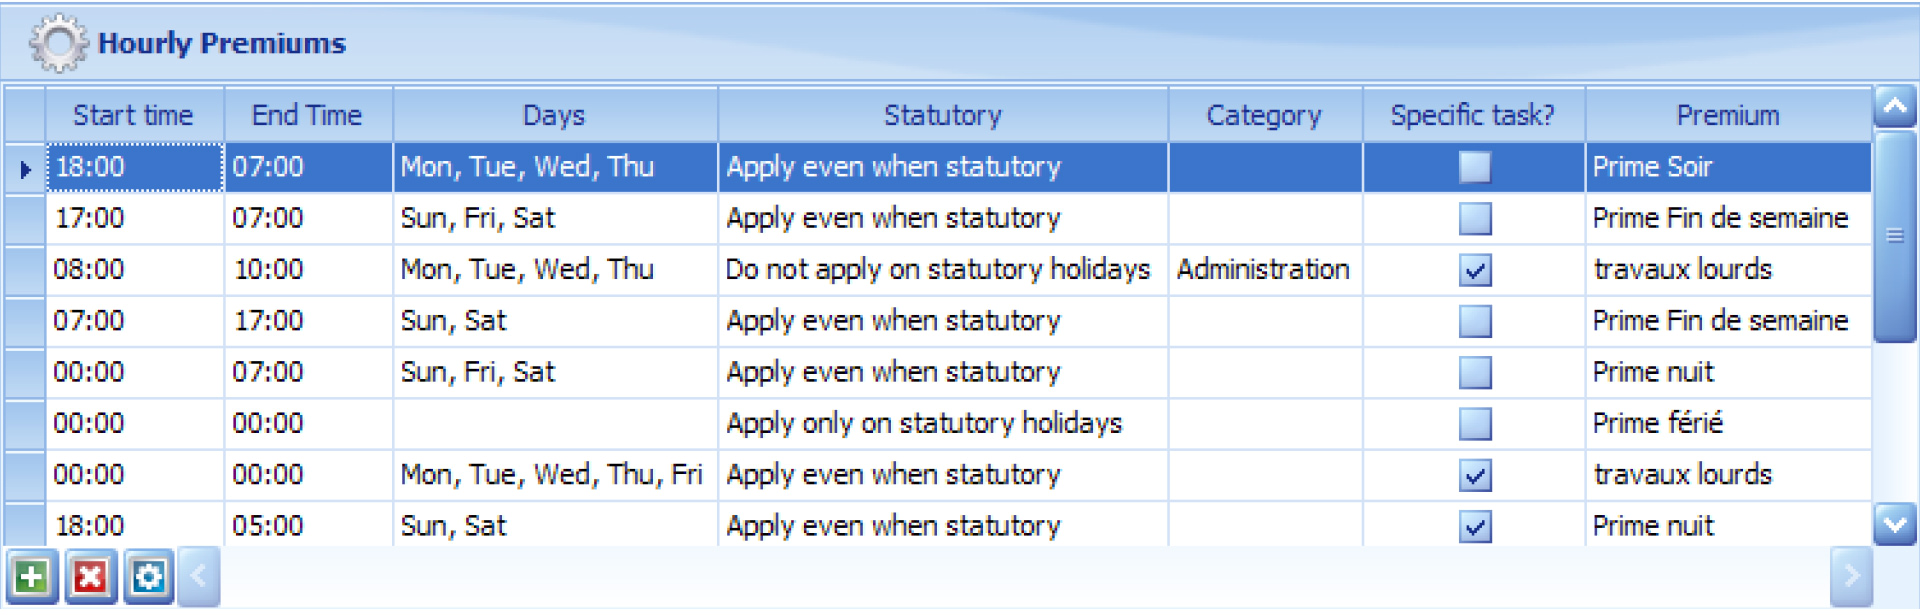Viewport: 1920px width, 615px height.
Task: Tick Specific task for the 07:00 to 17:00 row
Action: 1475,321
